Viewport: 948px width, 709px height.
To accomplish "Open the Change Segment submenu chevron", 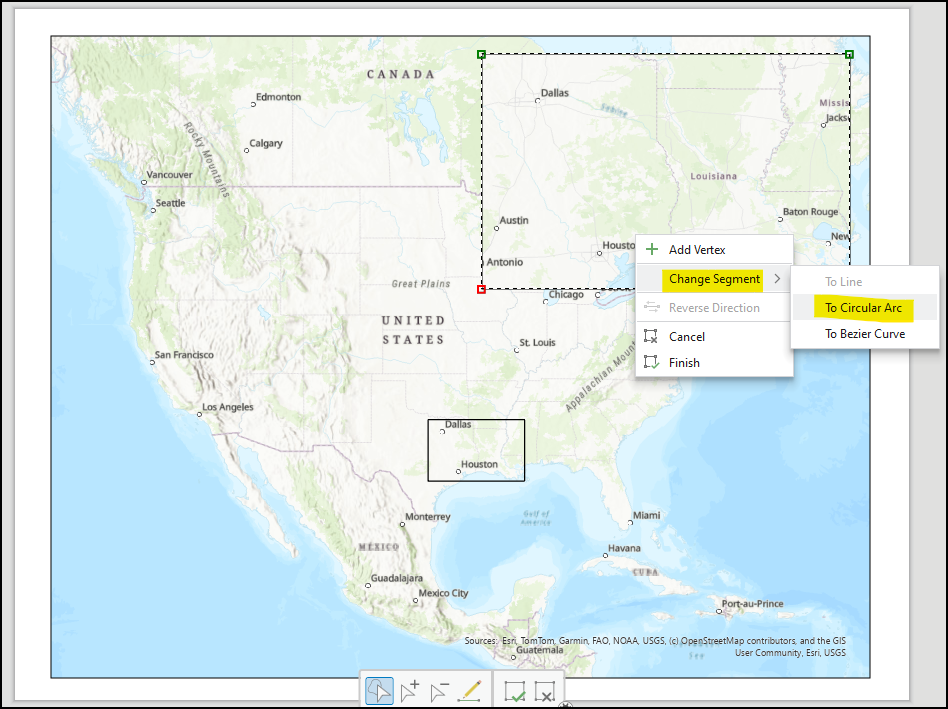I will pos(775,280).
